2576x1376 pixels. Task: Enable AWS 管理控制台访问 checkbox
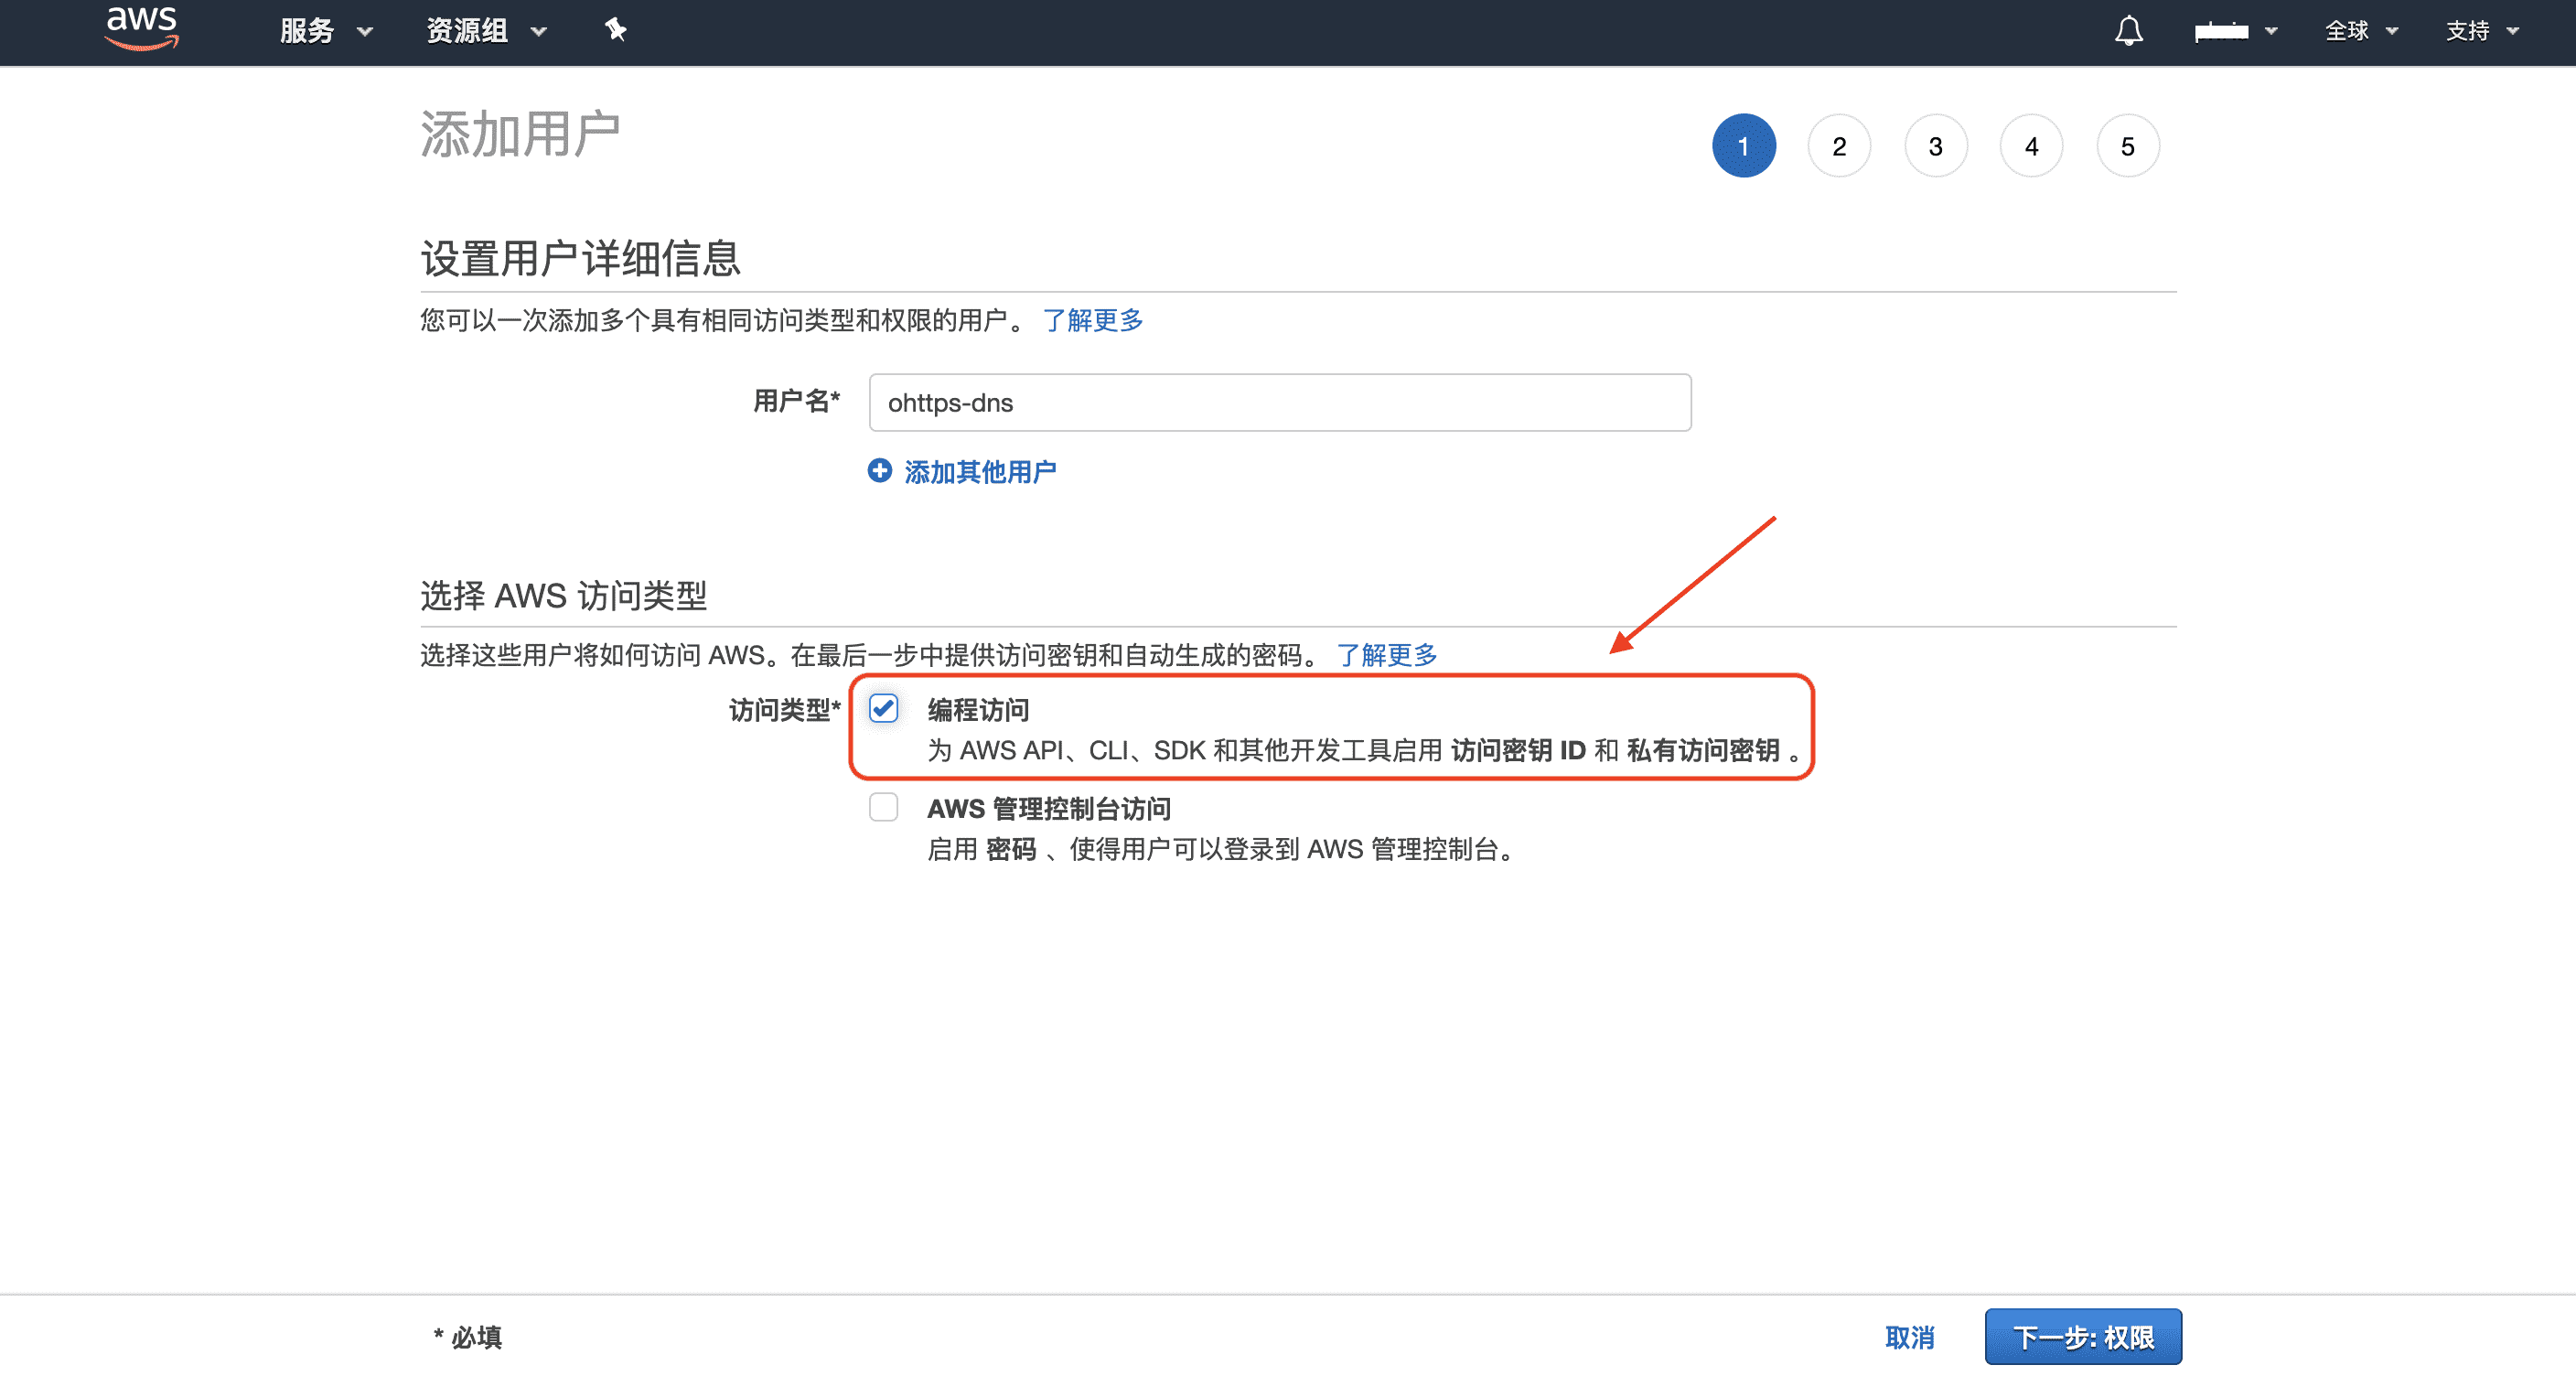point(883,806)
